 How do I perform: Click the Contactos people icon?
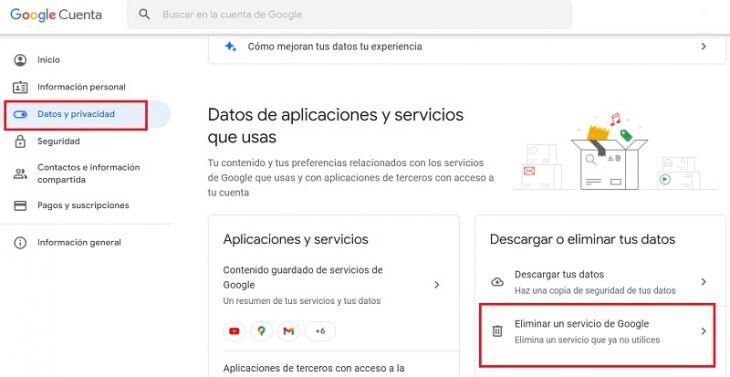pyautogui.click(x=20, y=174)
